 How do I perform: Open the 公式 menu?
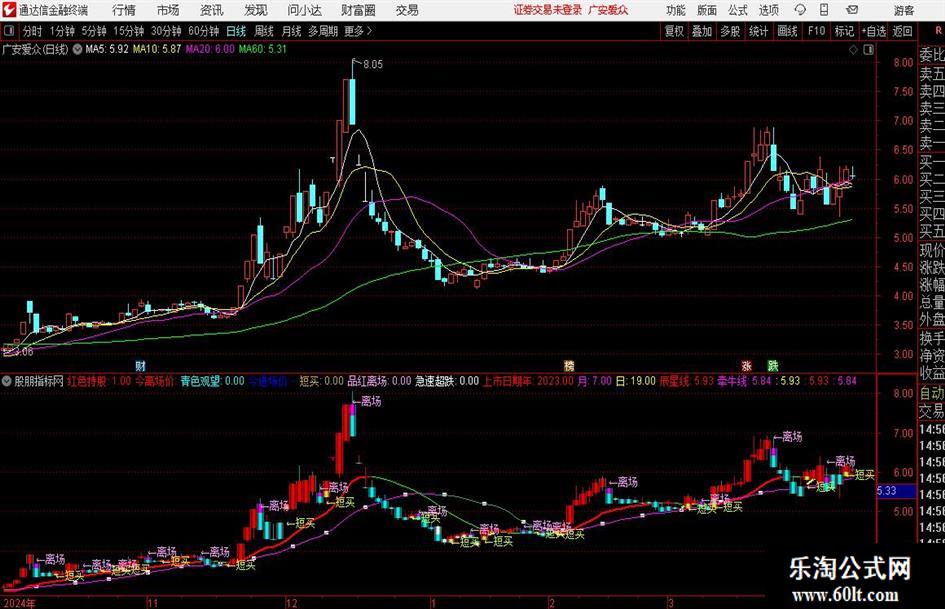coord(737,10)
